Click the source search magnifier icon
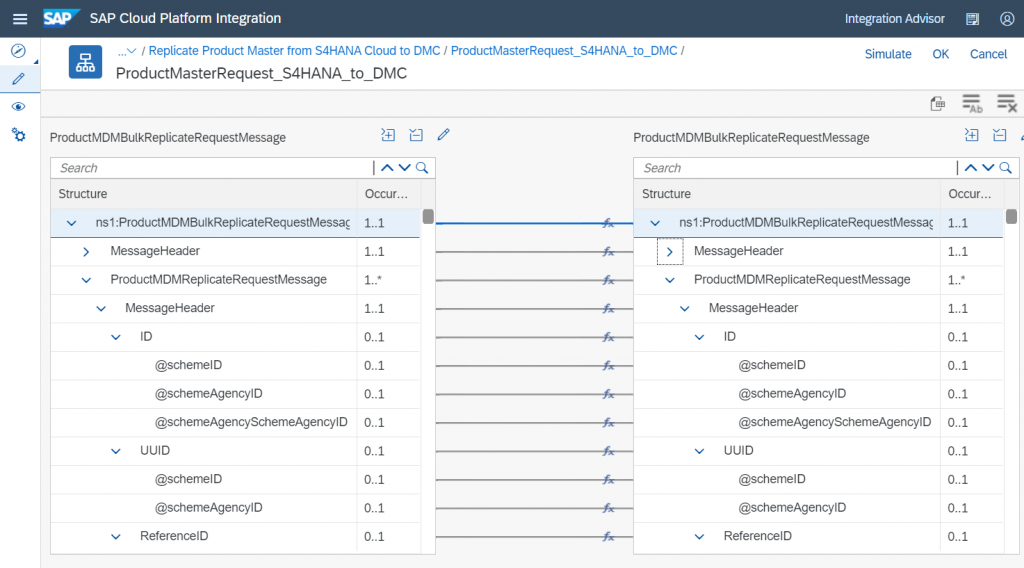 [x=423, y=168]
